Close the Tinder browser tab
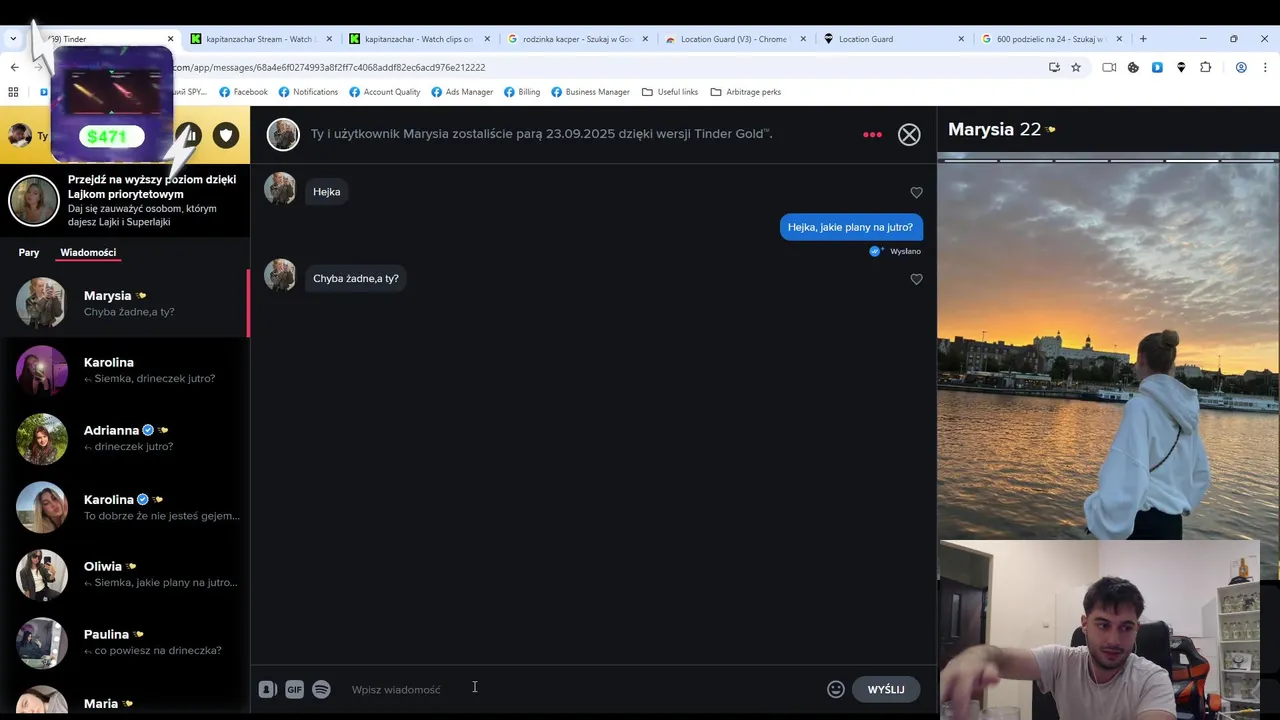Viewport: 1280px width, 720px height. point(170,39)
